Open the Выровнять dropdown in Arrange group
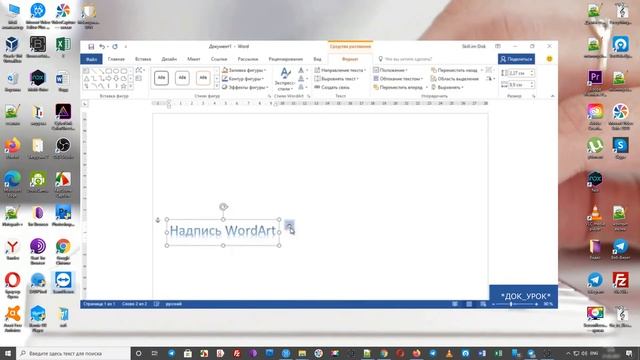The width and height of the screenshot is (640, 360). 447,87
